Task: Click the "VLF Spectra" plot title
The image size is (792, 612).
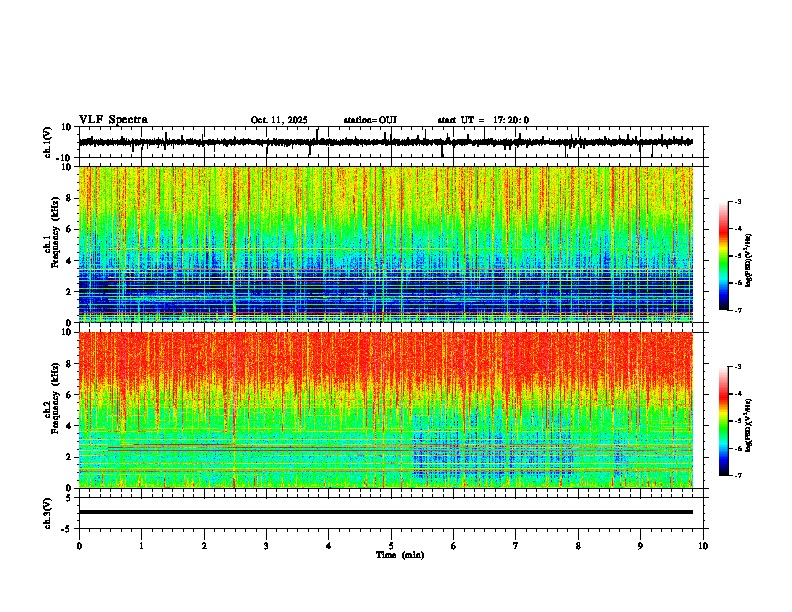Action: pos(113,120)
